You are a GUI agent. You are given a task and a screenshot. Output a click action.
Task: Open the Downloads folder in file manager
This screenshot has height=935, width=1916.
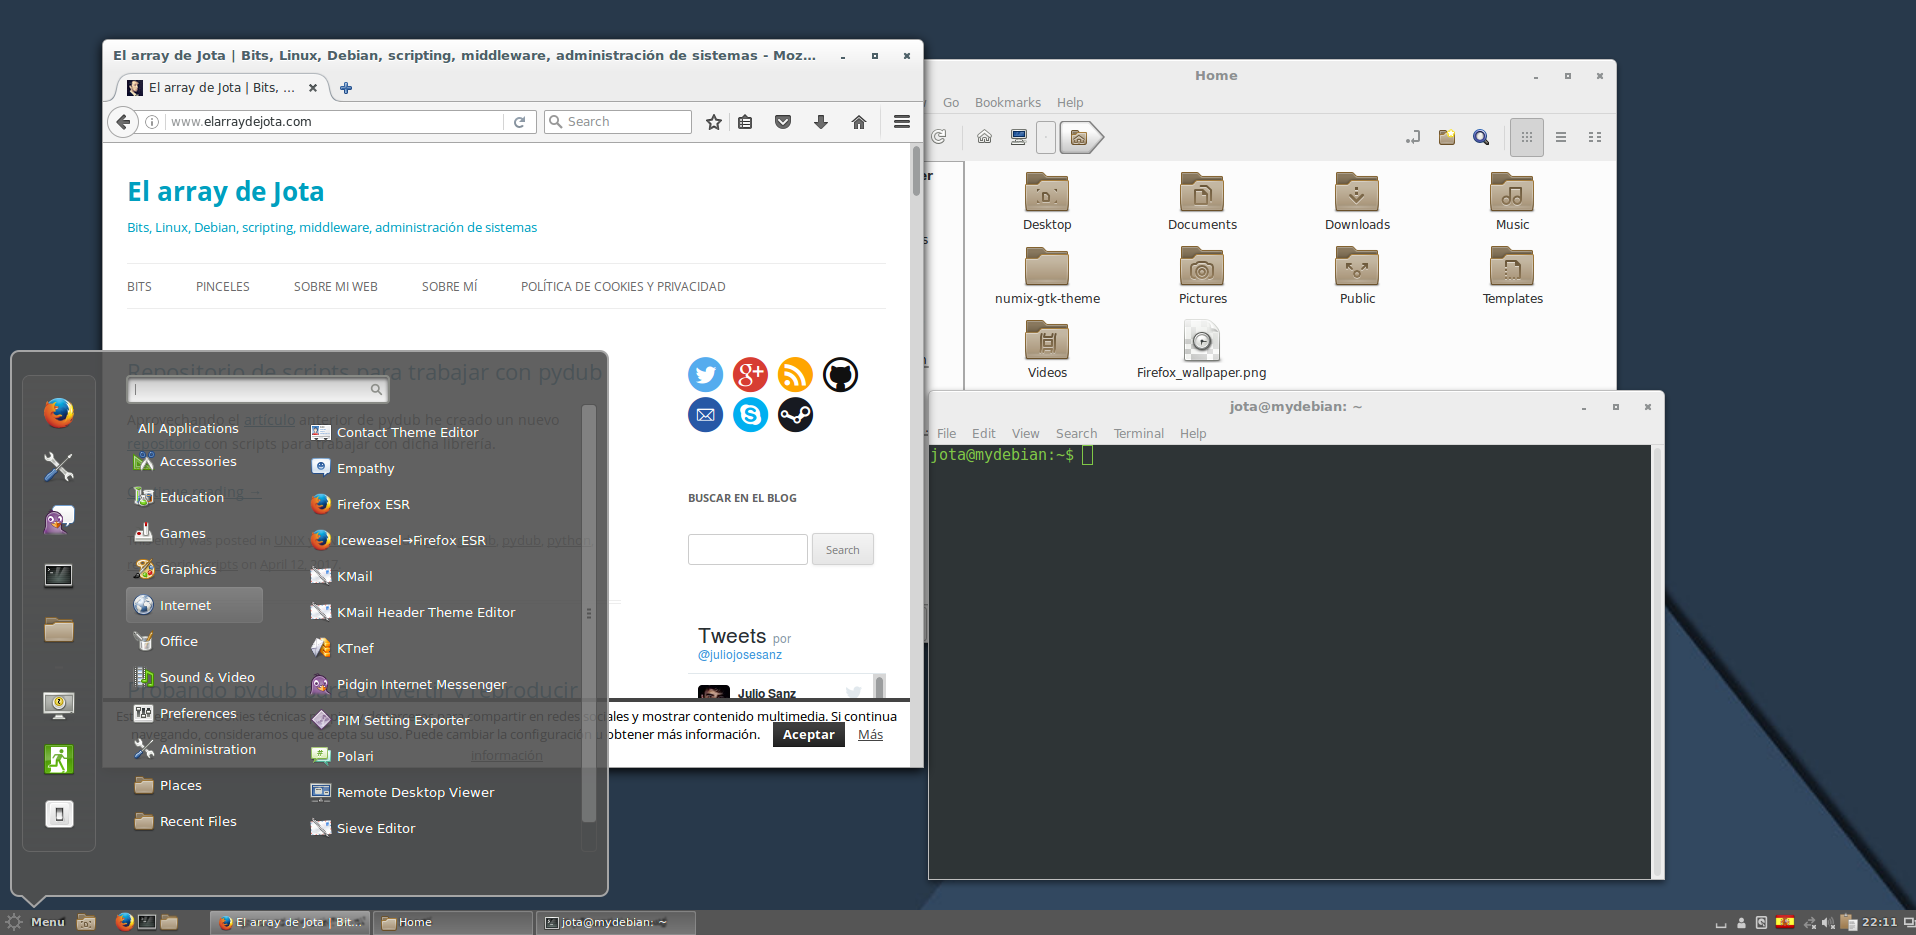click(x=1357, y=202)
